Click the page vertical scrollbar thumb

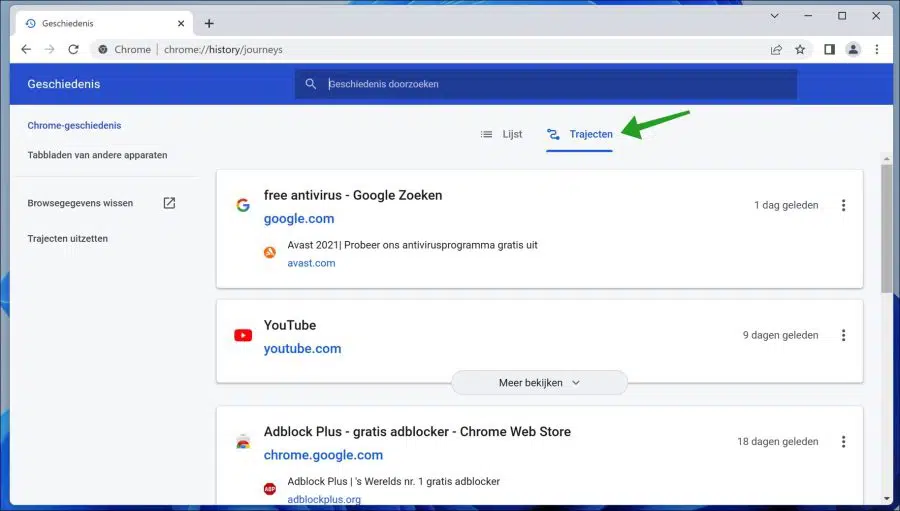point(887,229)
